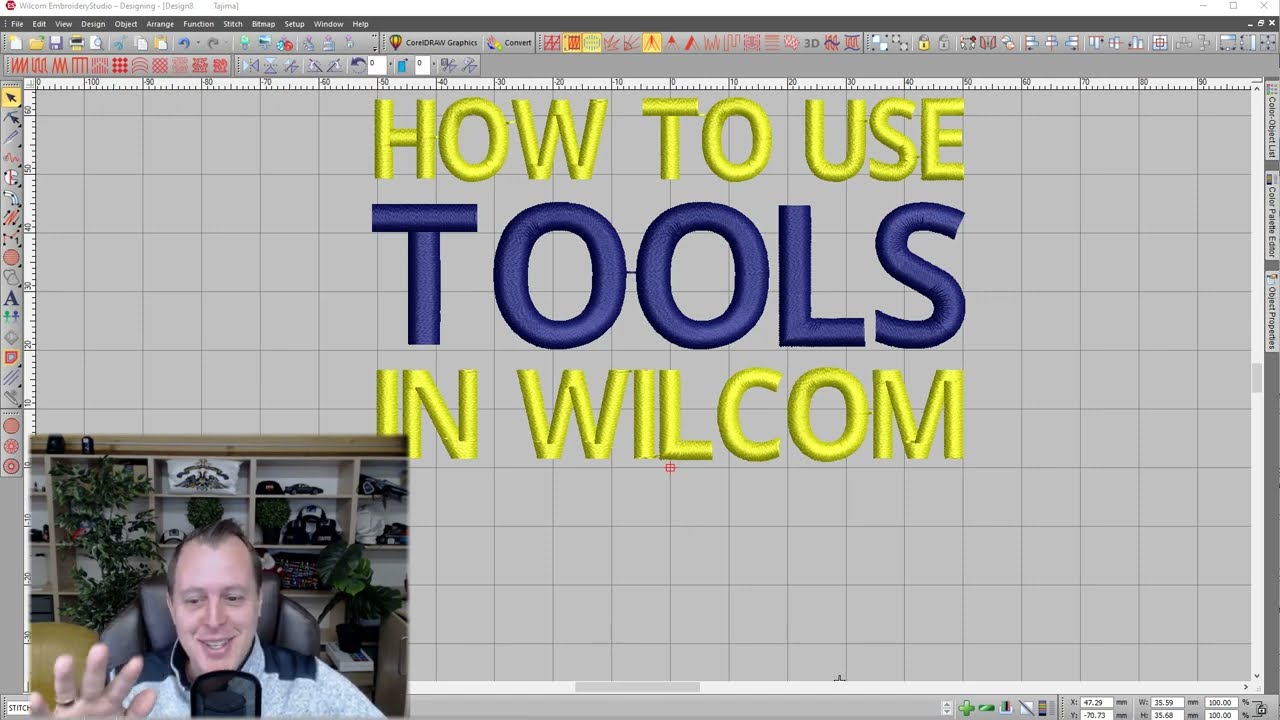Choose the Lettering tool A
1280x720 pixels.
point(11,297)
